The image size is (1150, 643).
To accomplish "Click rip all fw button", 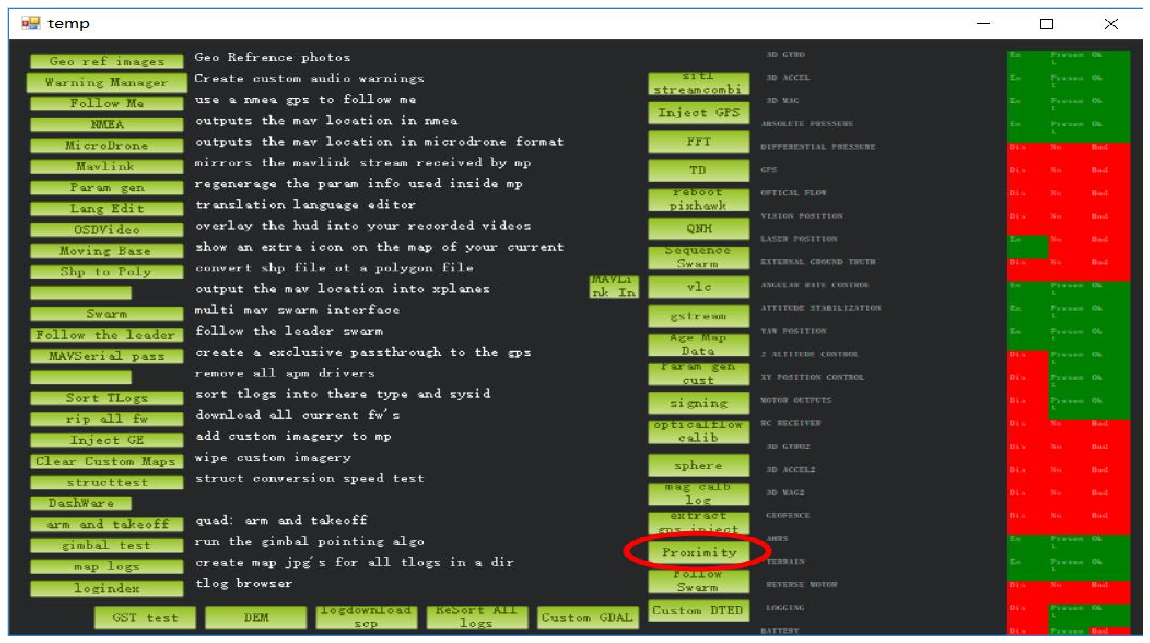I will pos(106,419).
